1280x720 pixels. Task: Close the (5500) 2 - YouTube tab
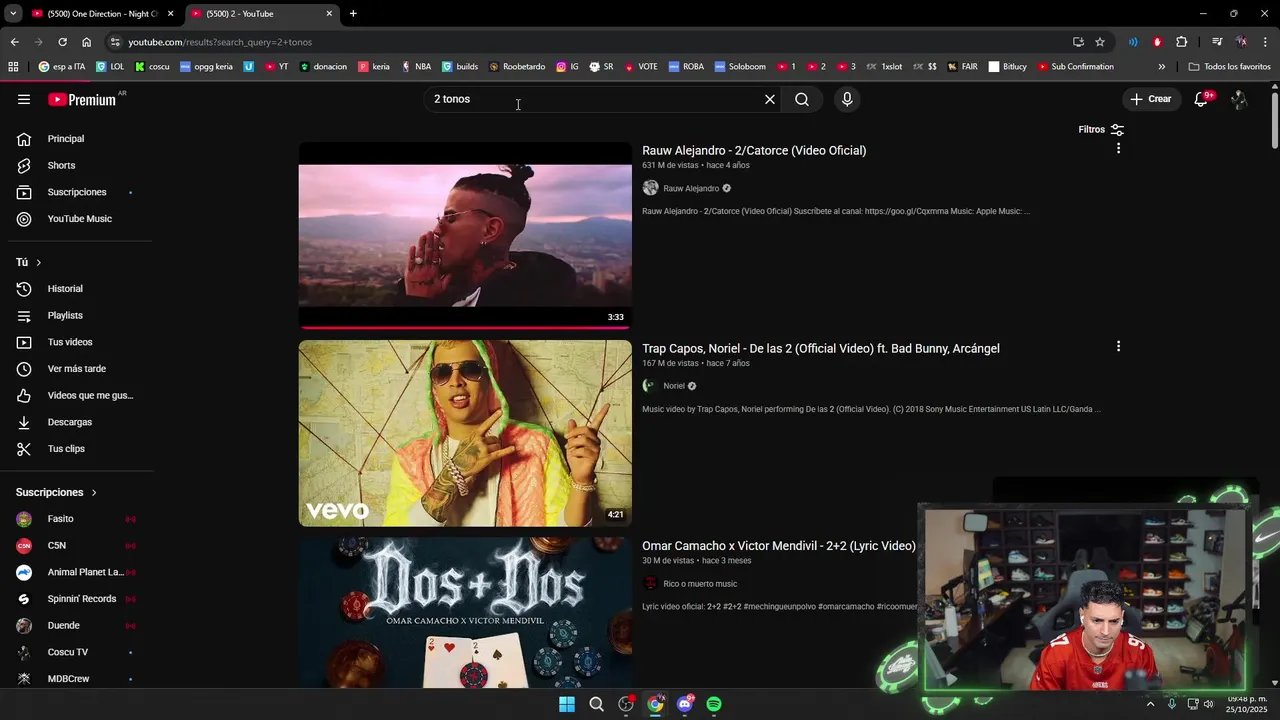(329, 14)
